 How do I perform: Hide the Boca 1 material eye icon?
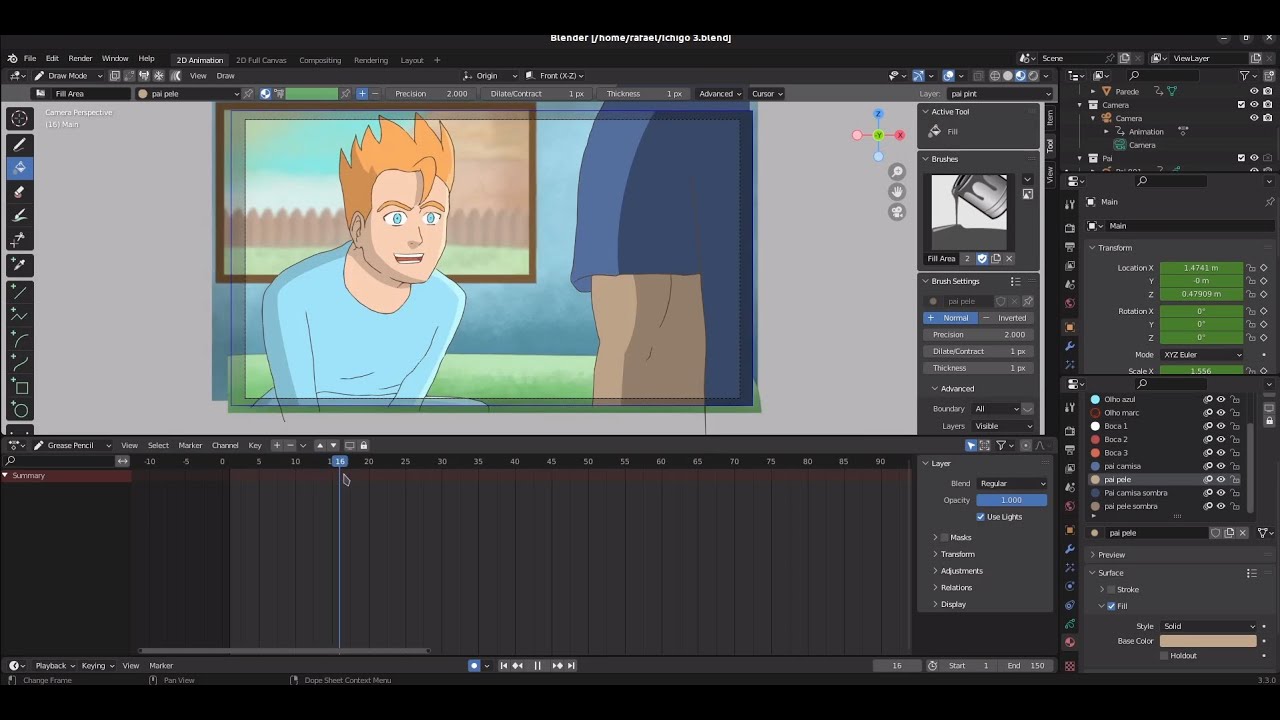(1221, 426)
